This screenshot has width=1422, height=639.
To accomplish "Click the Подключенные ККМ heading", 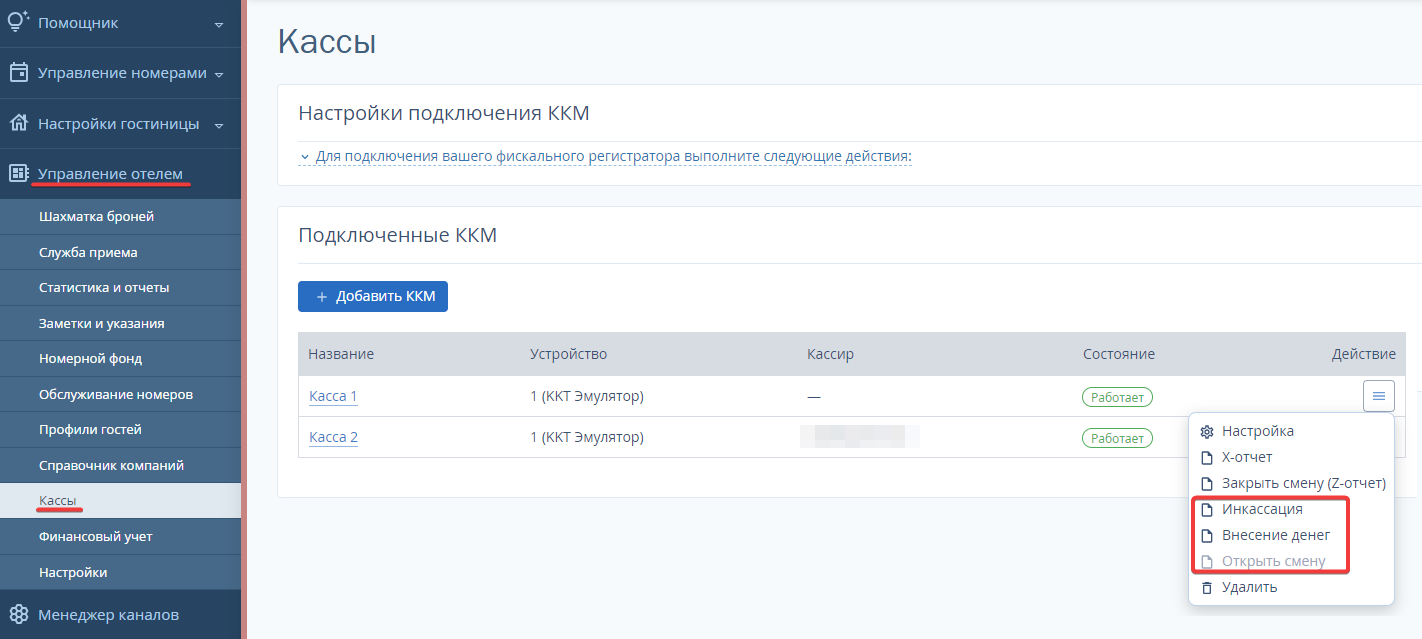I will [398, 236].
